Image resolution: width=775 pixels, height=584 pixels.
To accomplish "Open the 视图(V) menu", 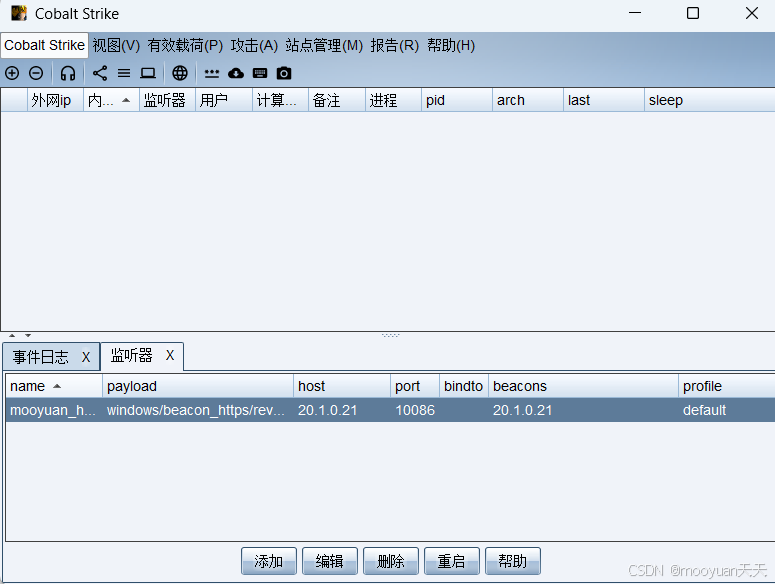I will click(x=116, y=45).
